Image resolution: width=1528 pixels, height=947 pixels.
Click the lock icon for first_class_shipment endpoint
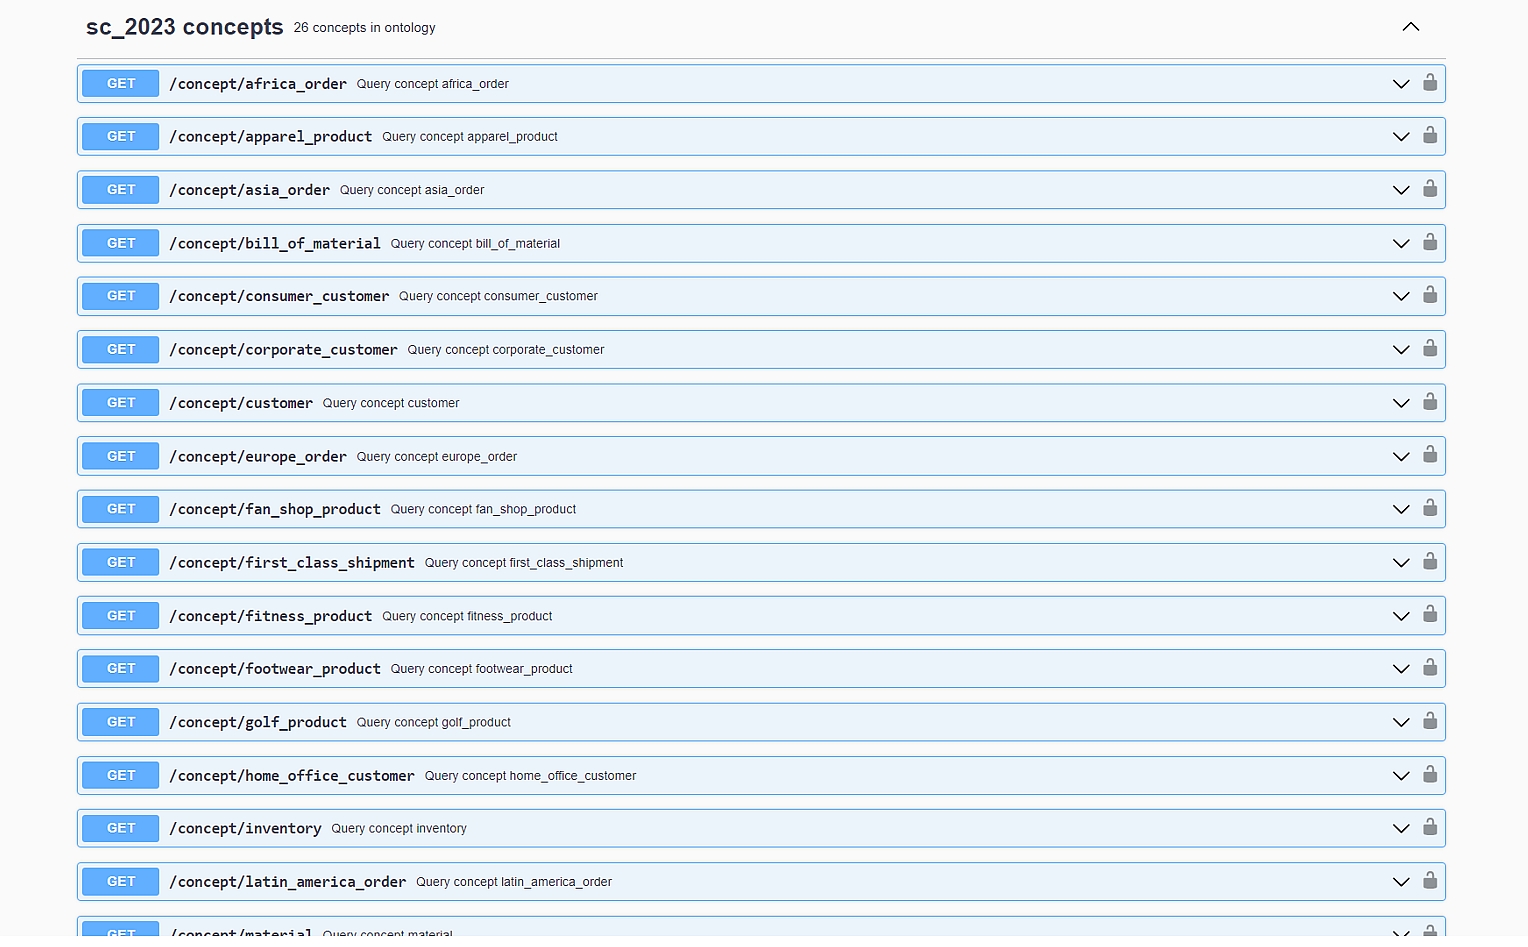(1430, 562)
